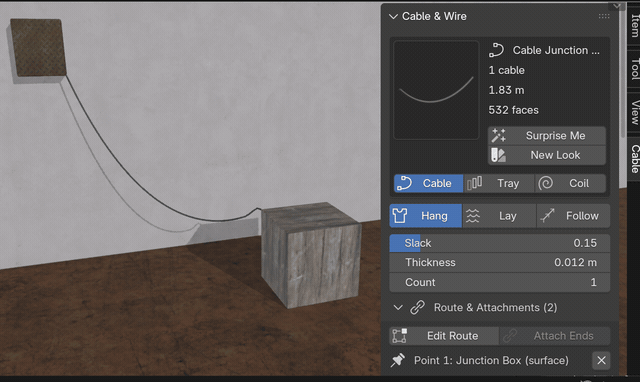Viewport: 640px width, 382px height.
Task: Click the Slack slider
Action: [x=500, y=243]
